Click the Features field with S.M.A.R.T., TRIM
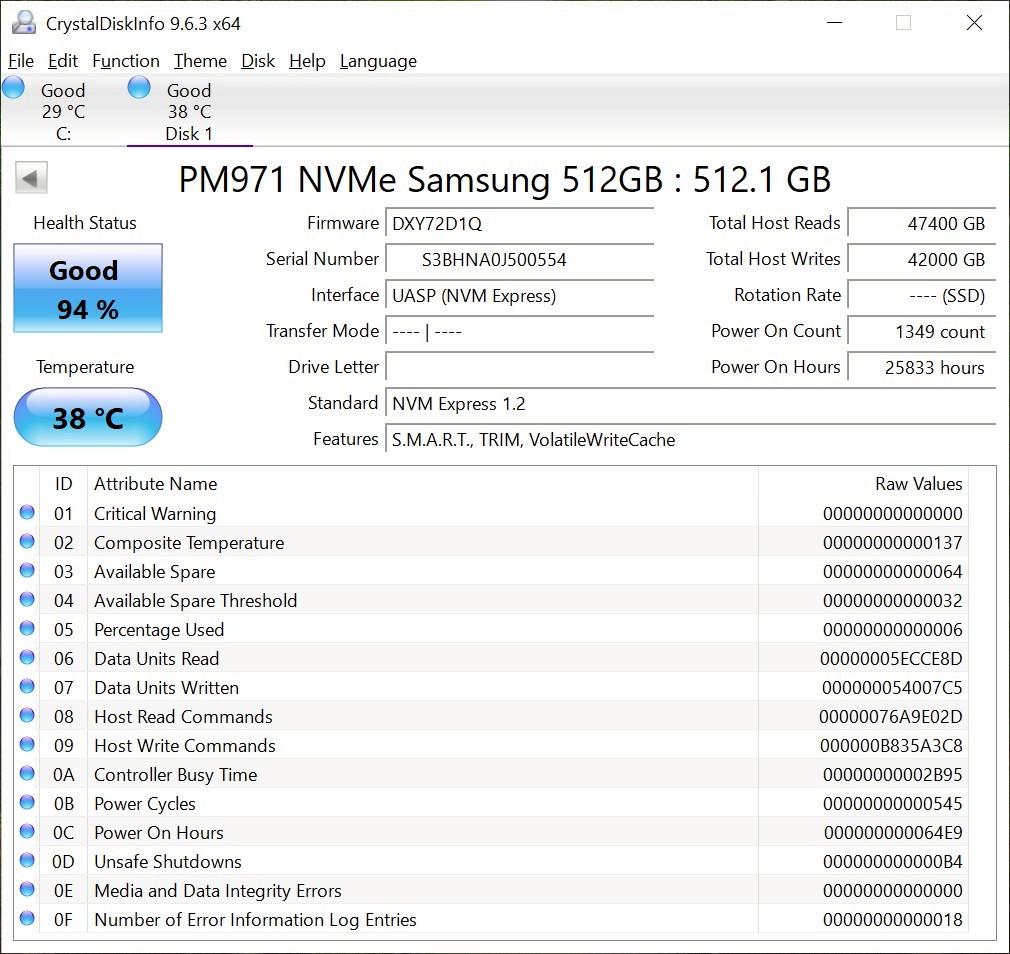This screenshot has height=954, width=1010. coord(691,440)
